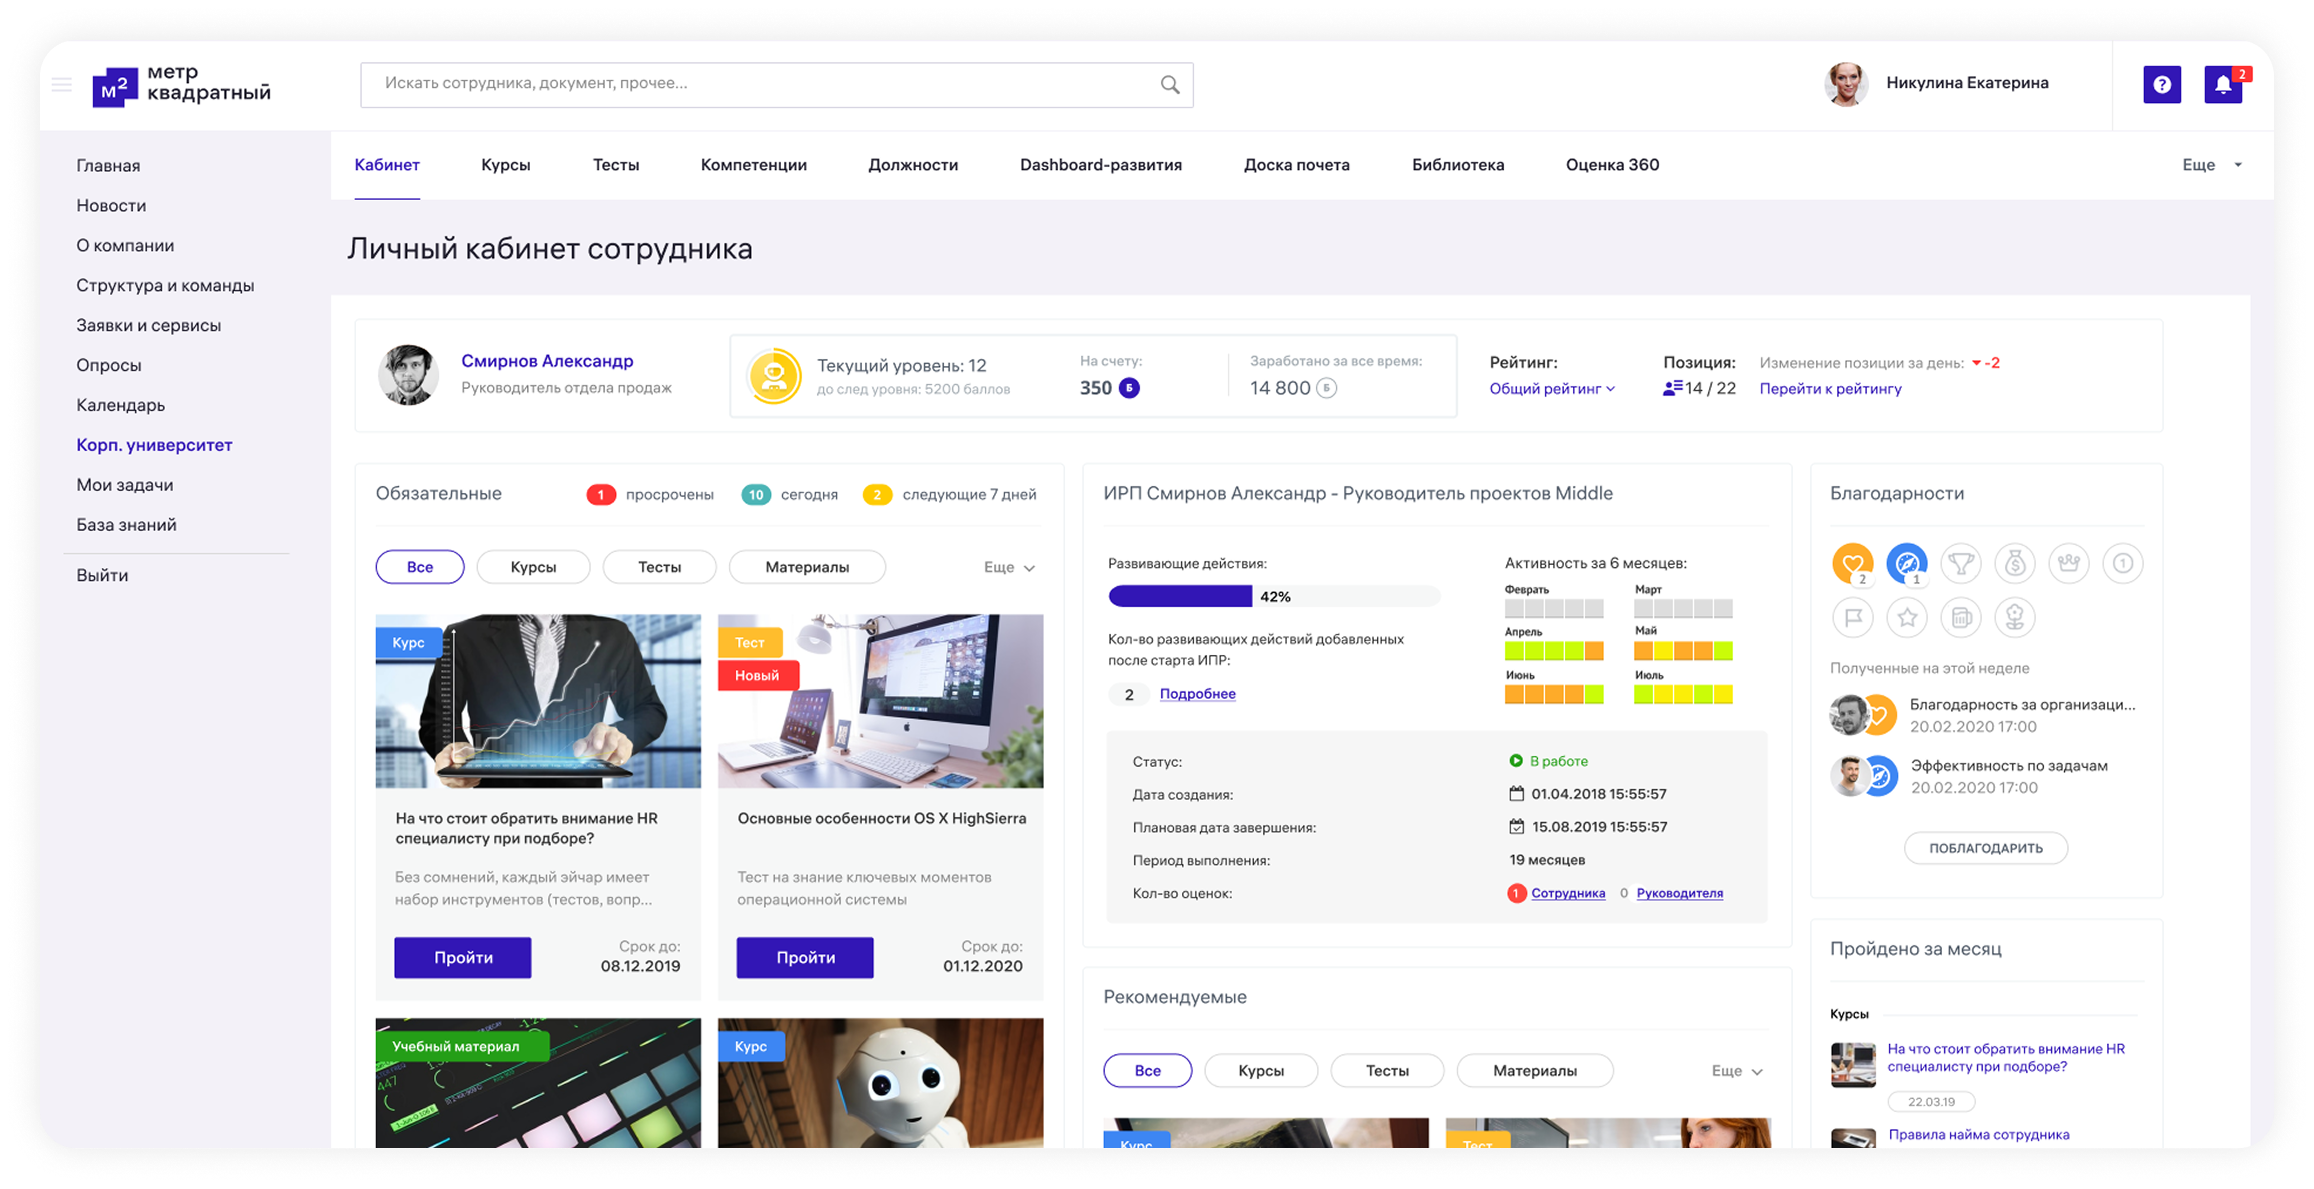Select the Курсы filter in Обязательные

pos(533,567)
